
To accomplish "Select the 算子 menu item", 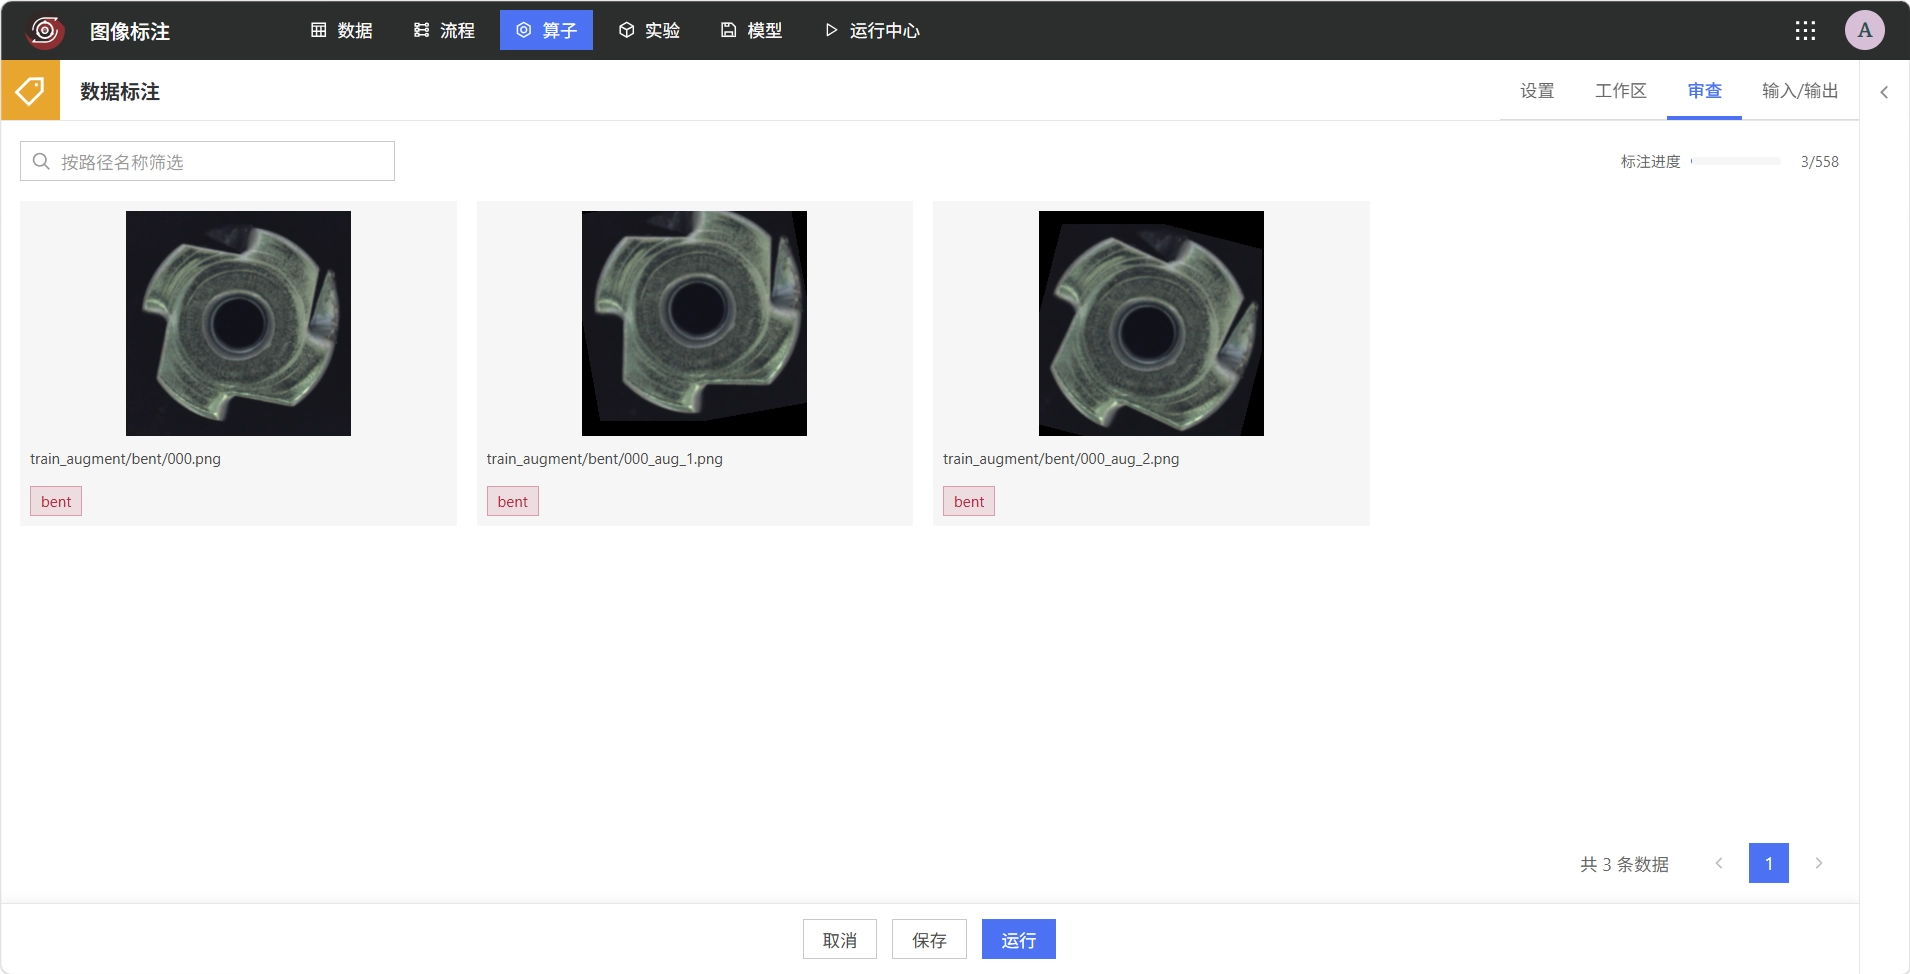I will tap(546, 30).
